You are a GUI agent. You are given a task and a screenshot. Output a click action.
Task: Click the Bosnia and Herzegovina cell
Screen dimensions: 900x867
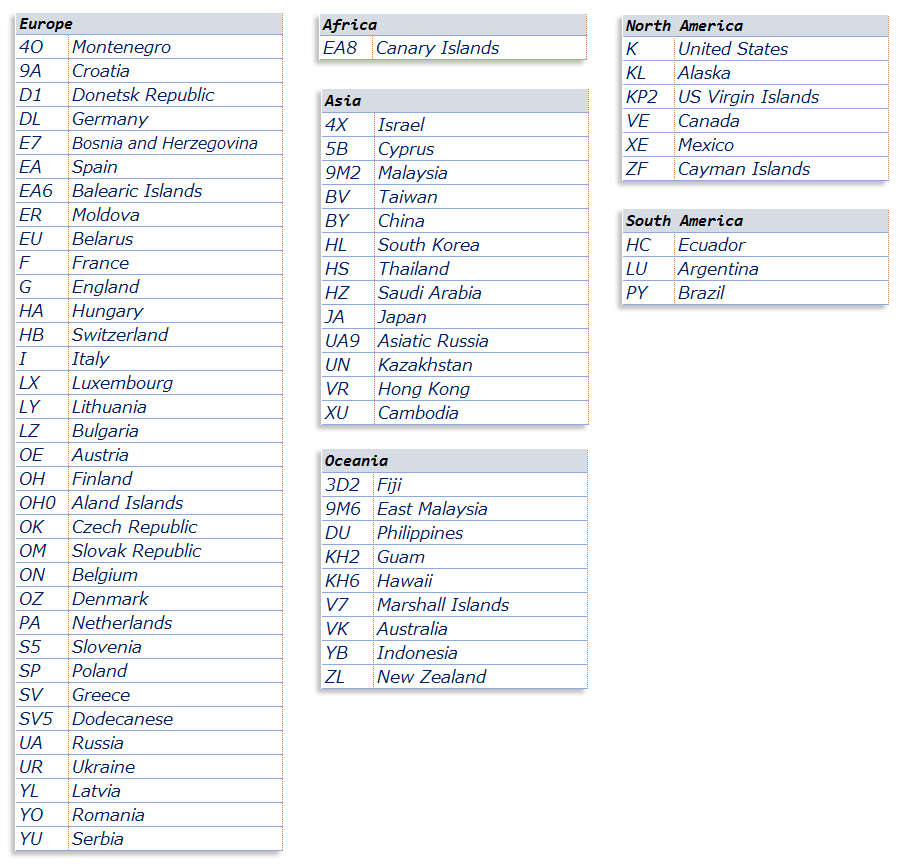point(164,143)
